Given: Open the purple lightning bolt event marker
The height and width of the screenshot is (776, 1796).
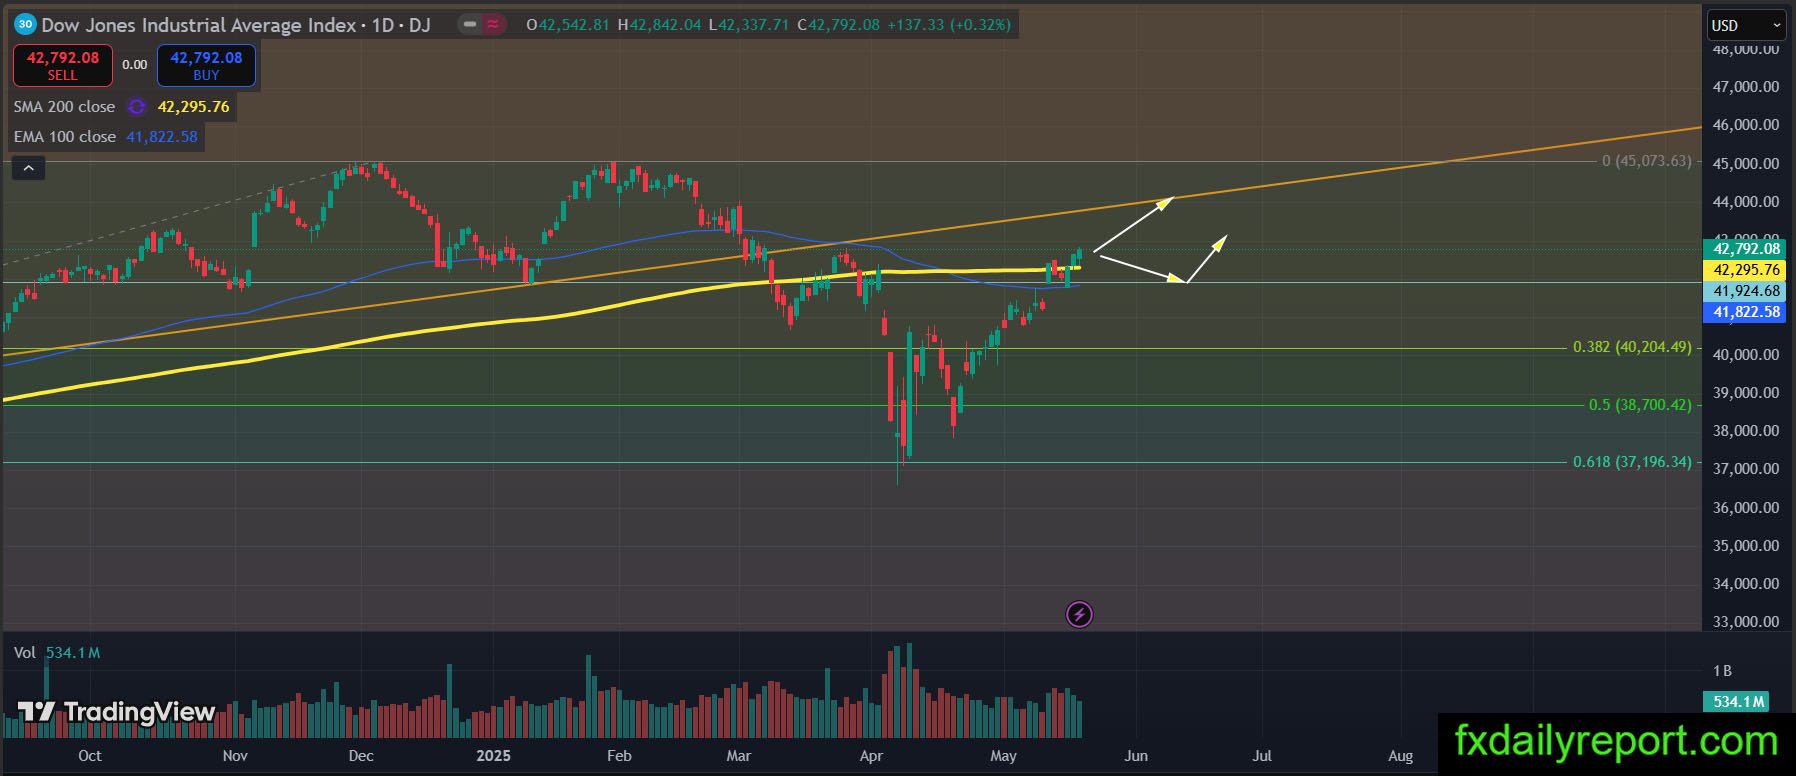Looking at the screenshot, I should (x=1079, y=614).
